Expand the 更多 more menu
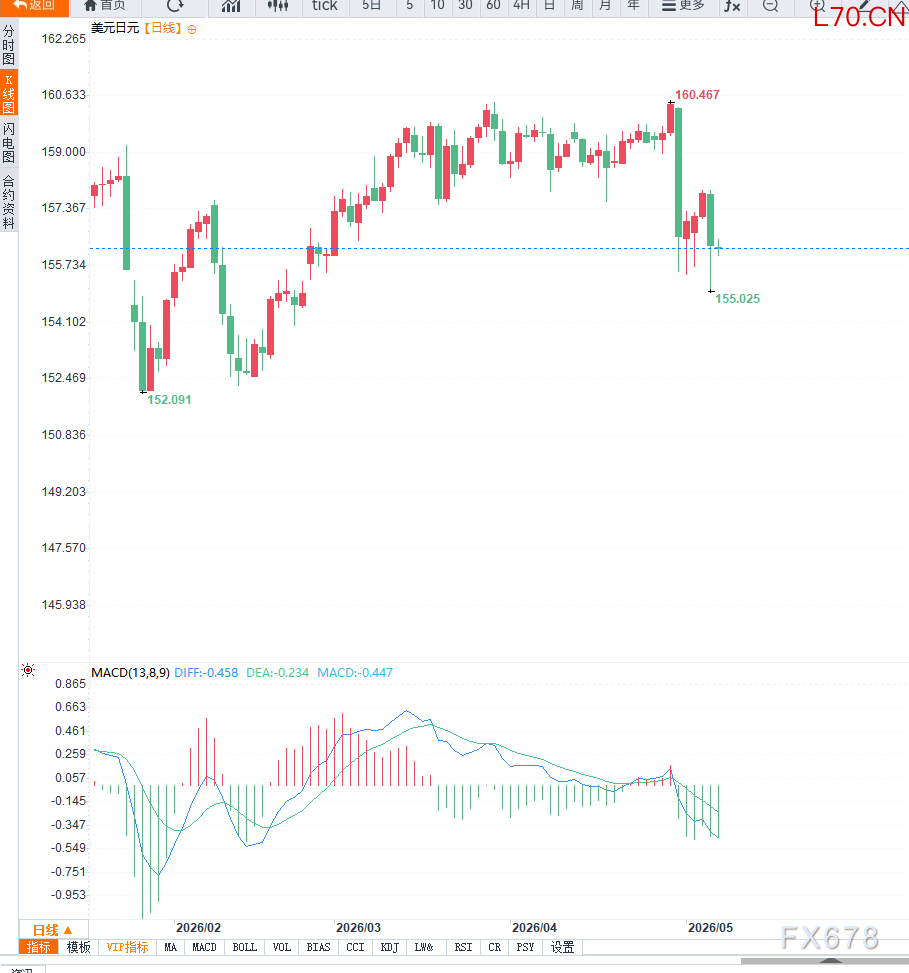Image resolution: width=909 pixels, height=973 pixels. coord(683,6)
